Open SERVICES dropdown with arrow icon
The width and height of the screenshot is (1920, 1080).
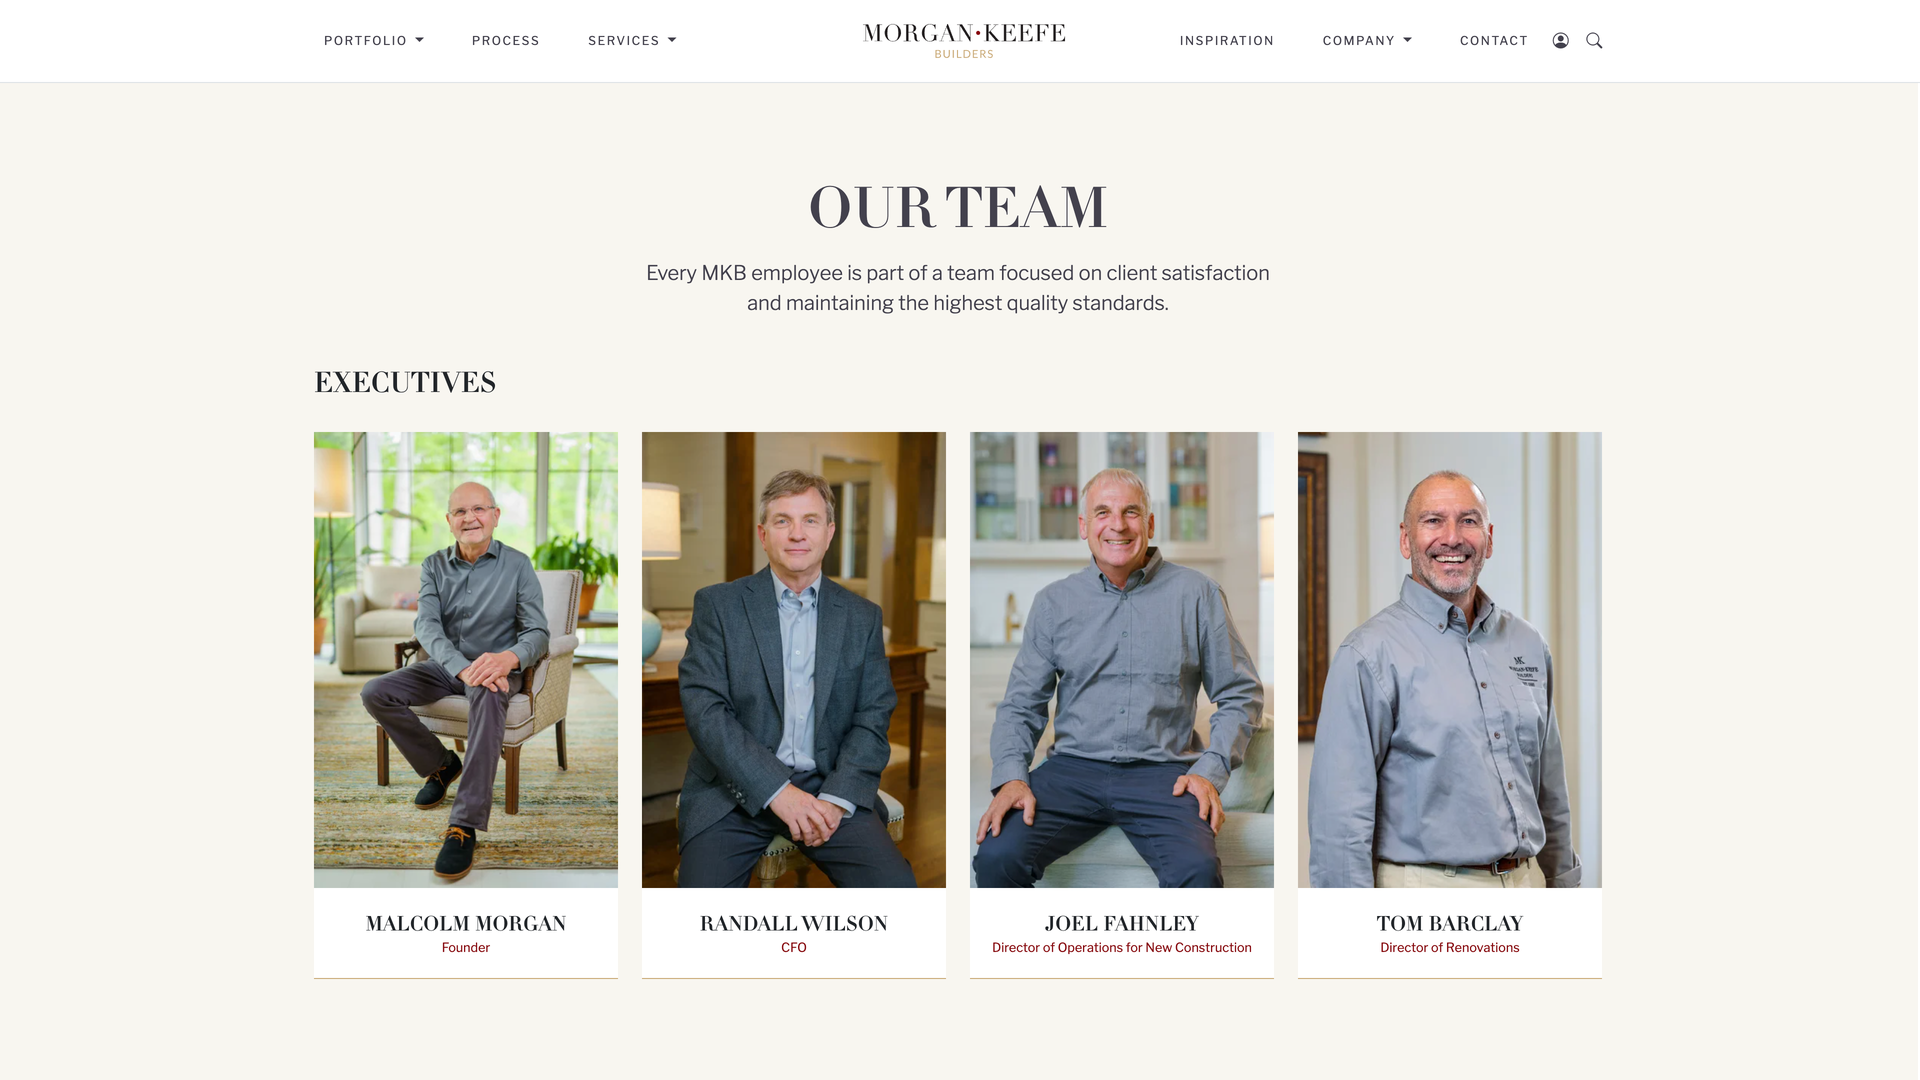633,40
